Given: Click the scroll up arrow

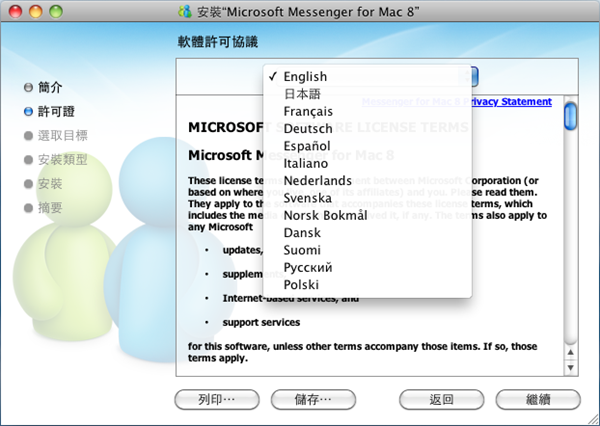Looking at the screenshot, I should 571,353.
